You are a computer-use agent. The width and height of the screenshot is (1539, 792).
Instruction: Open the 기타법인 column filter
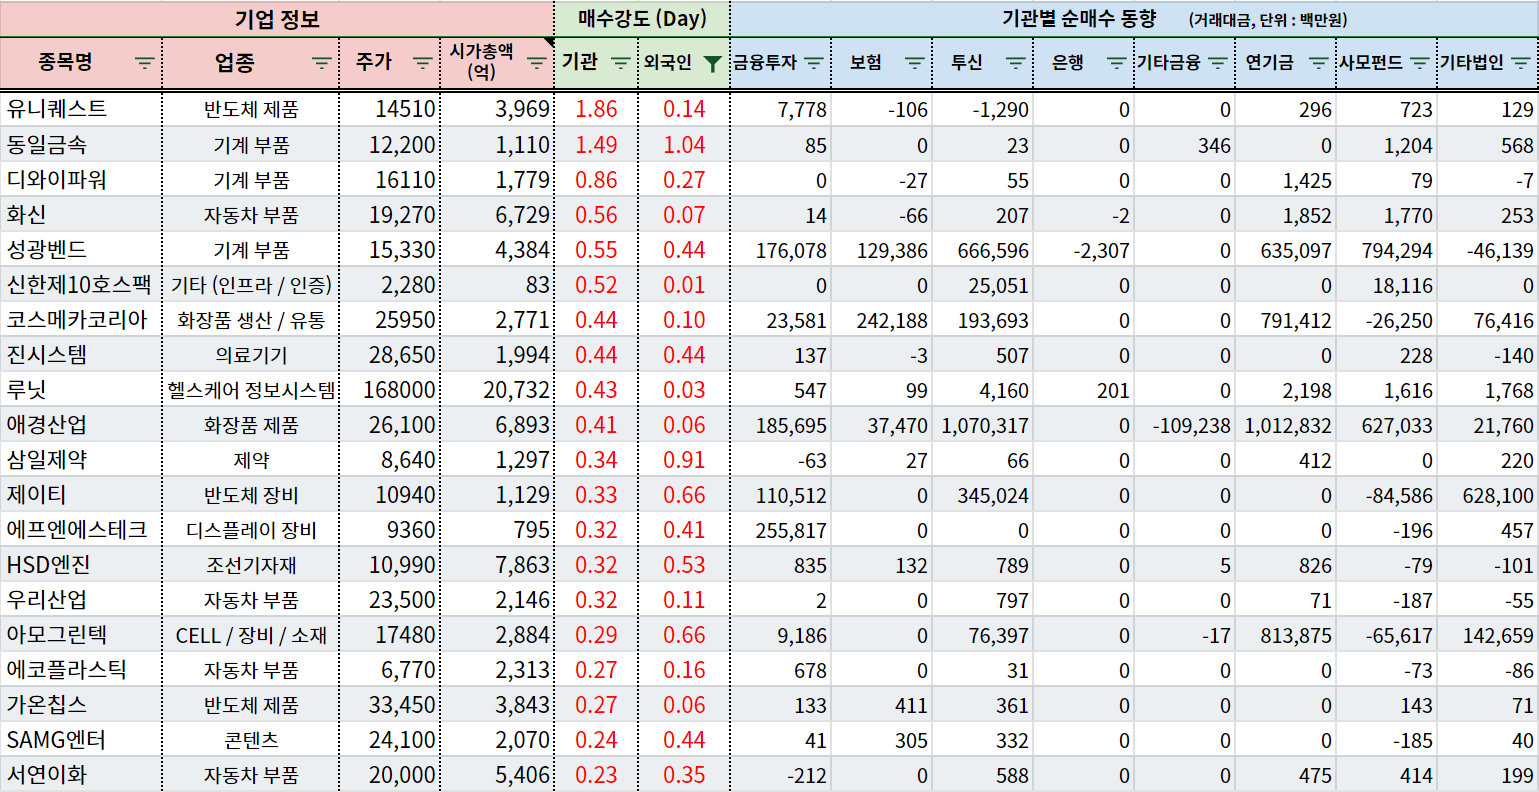tap(1521, 63)
